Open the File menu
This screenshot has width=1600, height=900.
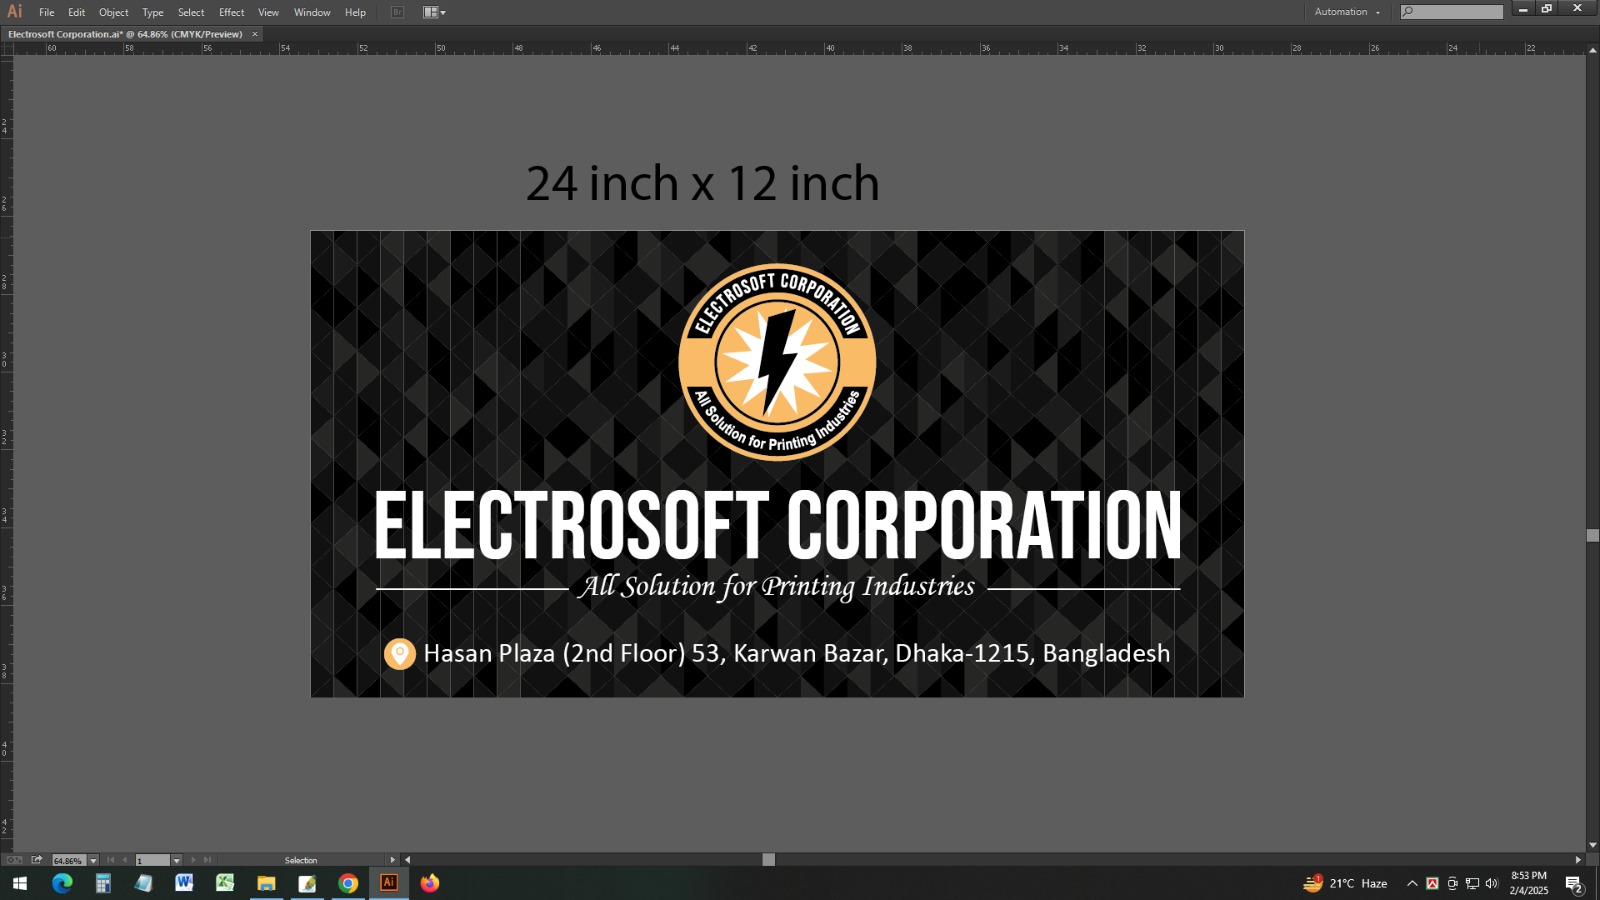tap(46, 12)
